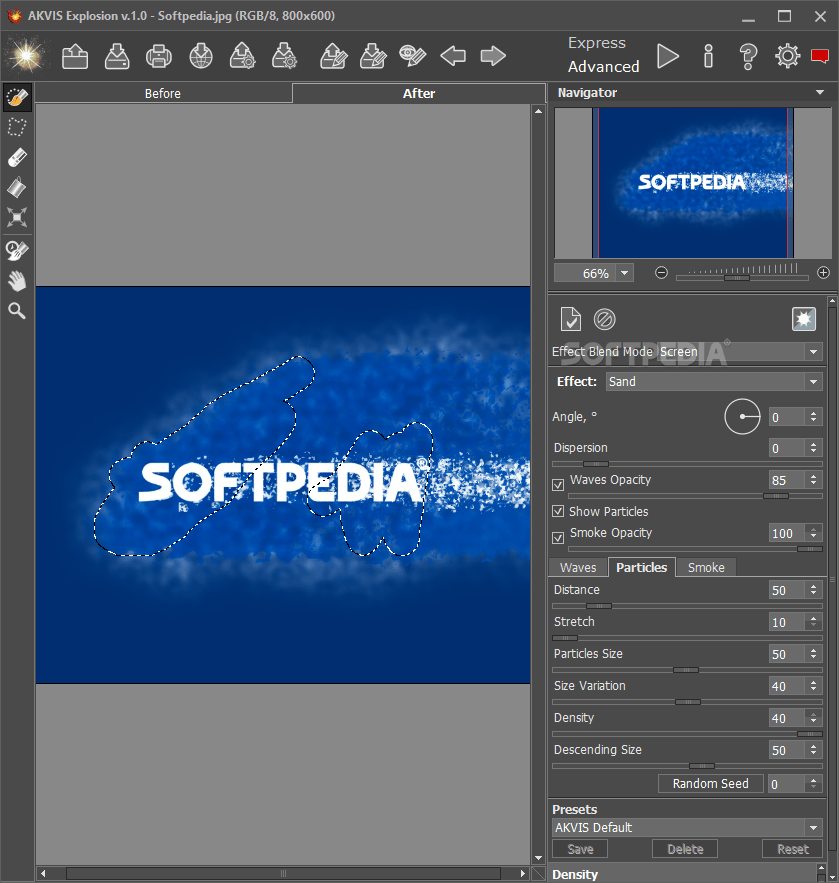Switch to the After tab
Image resolution: width=839 pixels, height=883 pixels.
tap(418, 93)
